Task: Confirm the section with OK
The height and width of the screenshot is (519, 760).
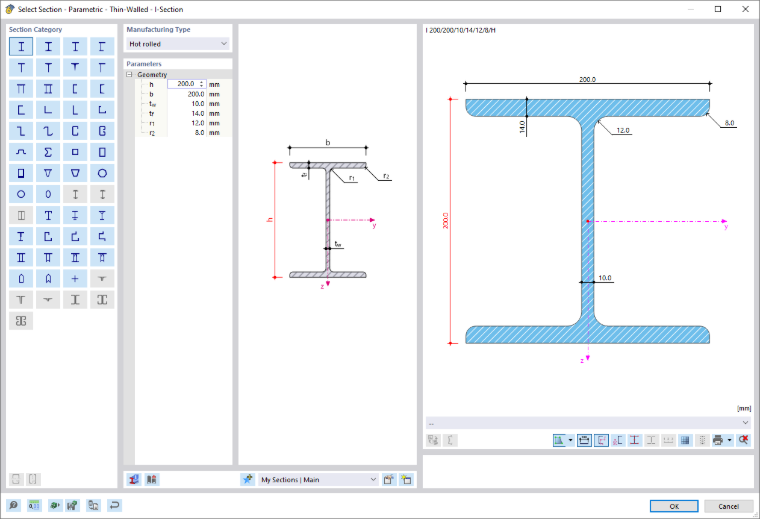Action: tap(674, 506)
